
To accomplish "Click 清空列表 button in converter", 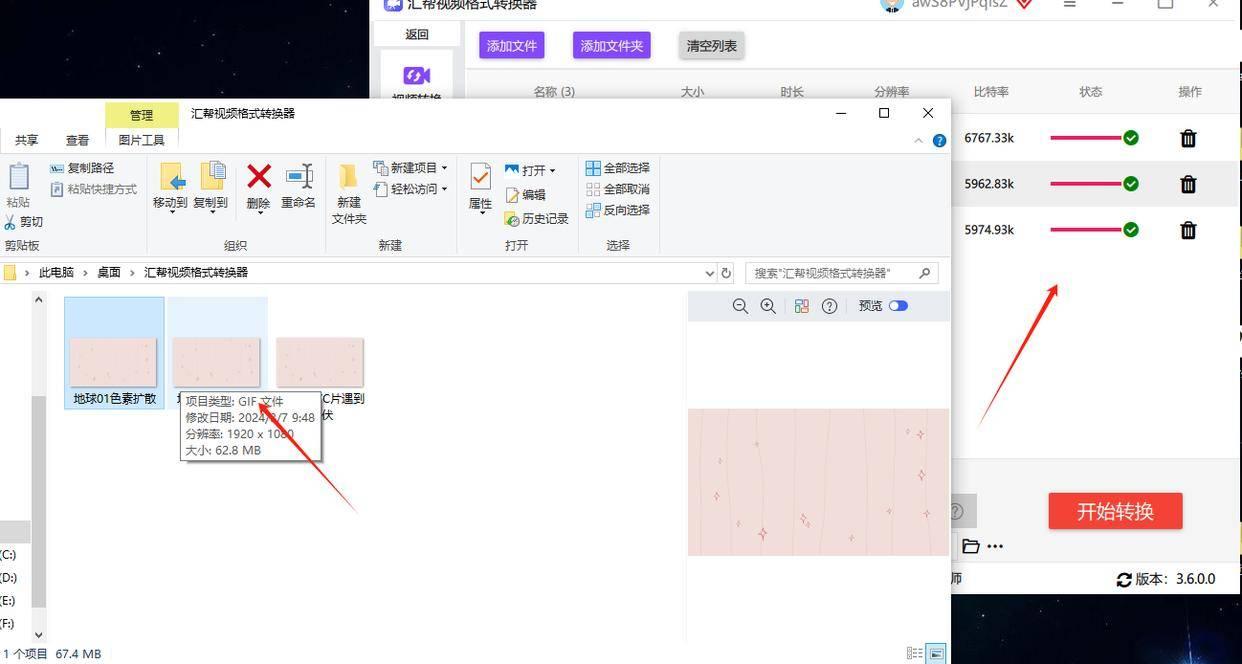I will 712,45.
